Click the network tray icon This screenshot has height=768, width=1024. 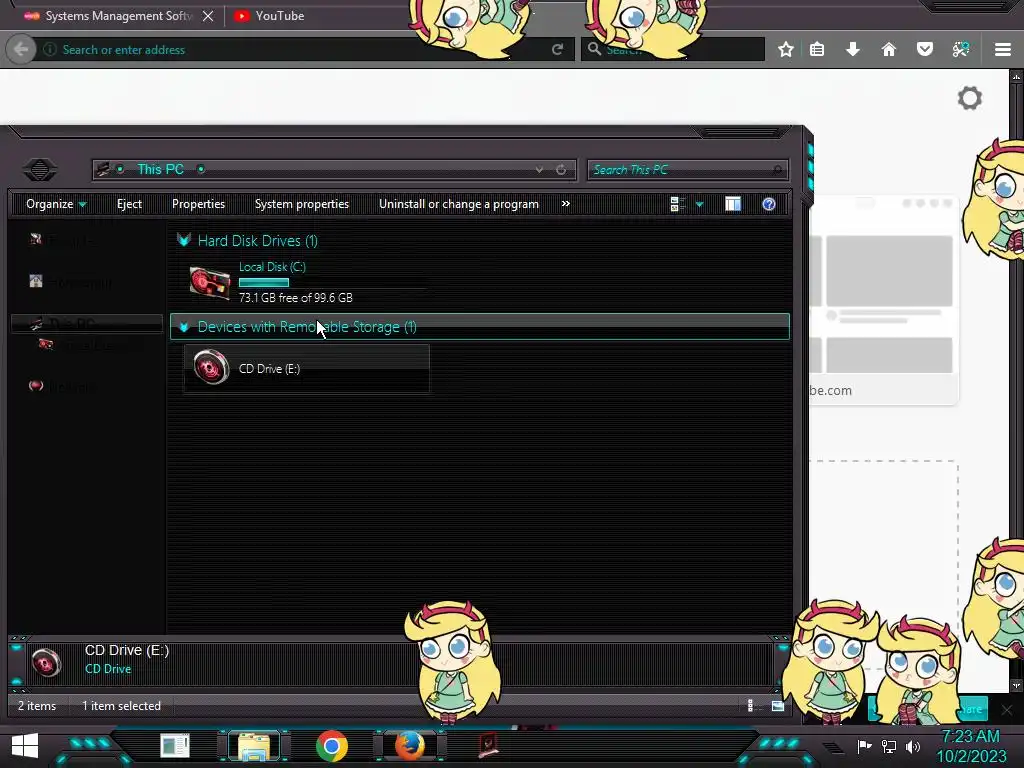(x=889, y=746)
